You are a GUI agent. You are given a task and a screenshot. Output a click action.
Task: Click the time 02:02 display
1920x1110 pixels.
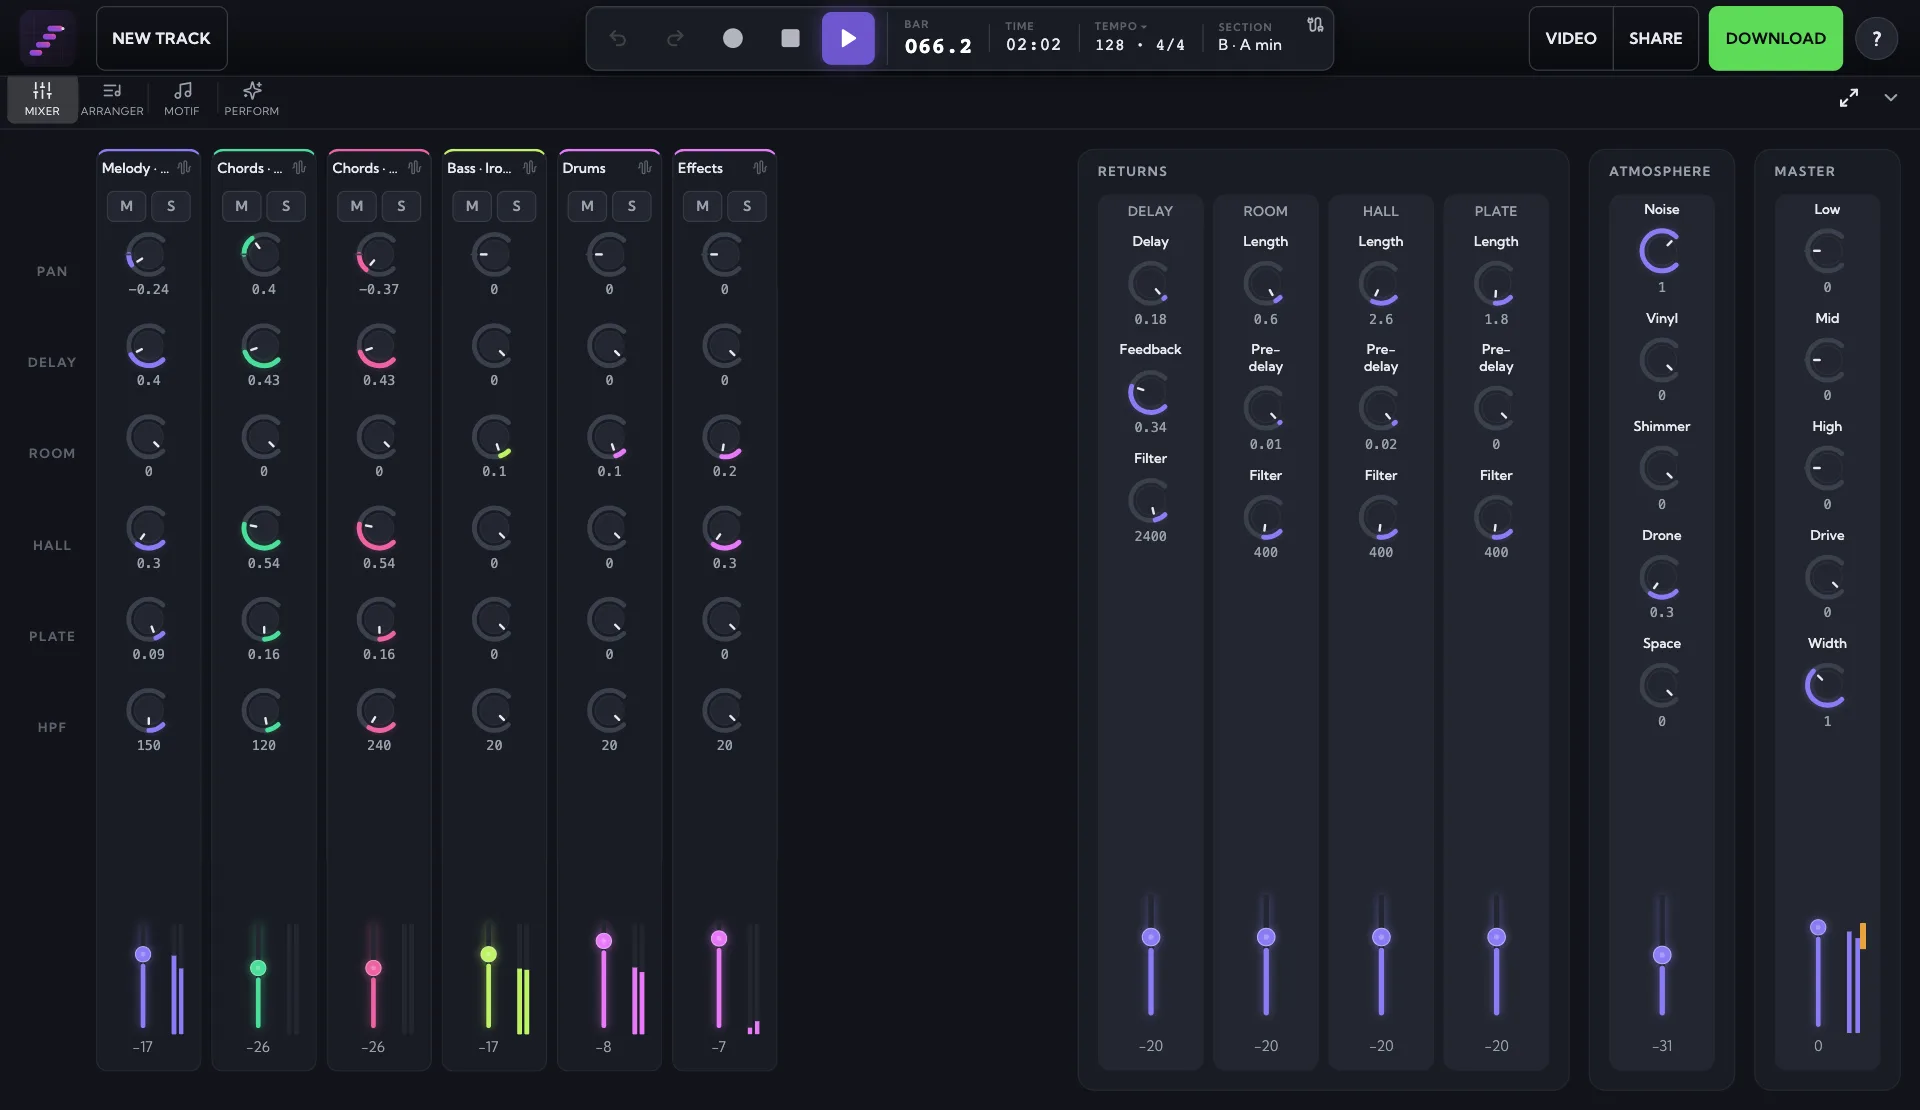coord(1033,45)
